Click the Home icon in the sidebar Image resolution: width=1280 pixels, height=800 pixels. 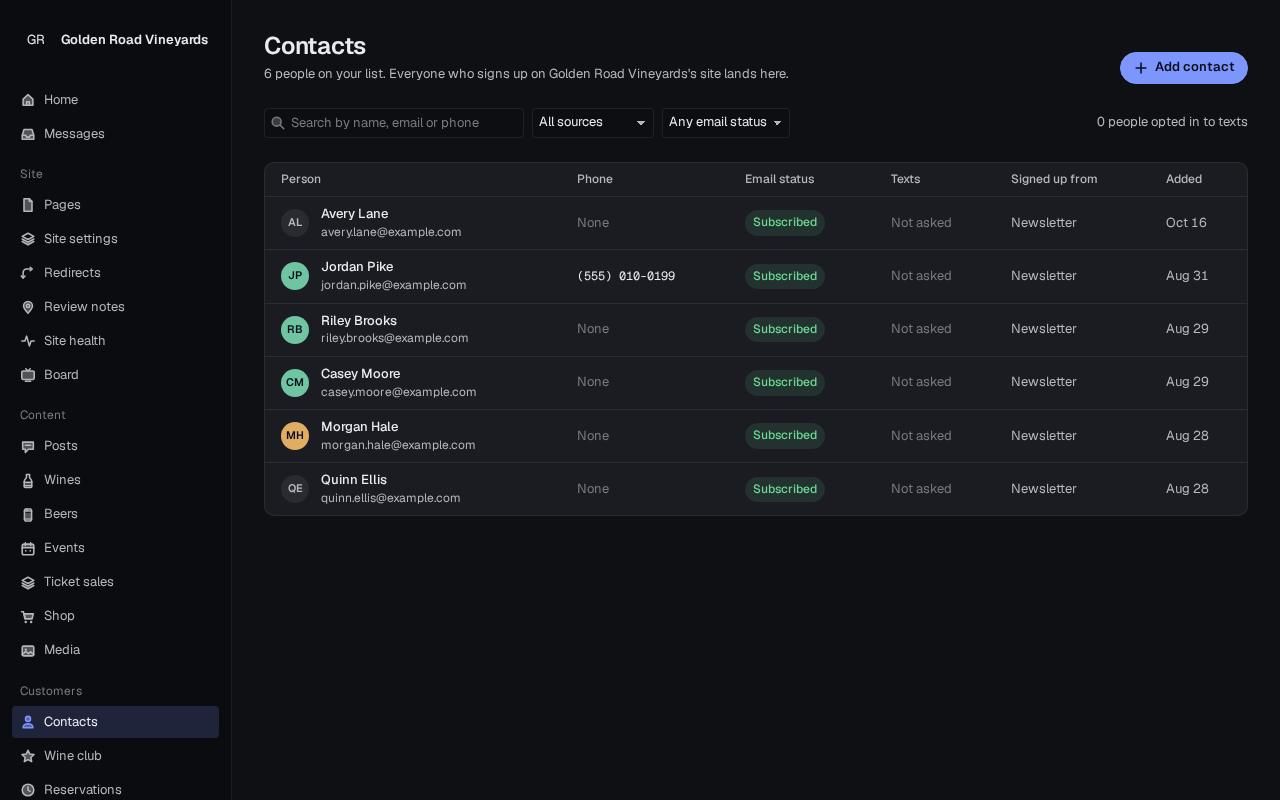[28, 100]
